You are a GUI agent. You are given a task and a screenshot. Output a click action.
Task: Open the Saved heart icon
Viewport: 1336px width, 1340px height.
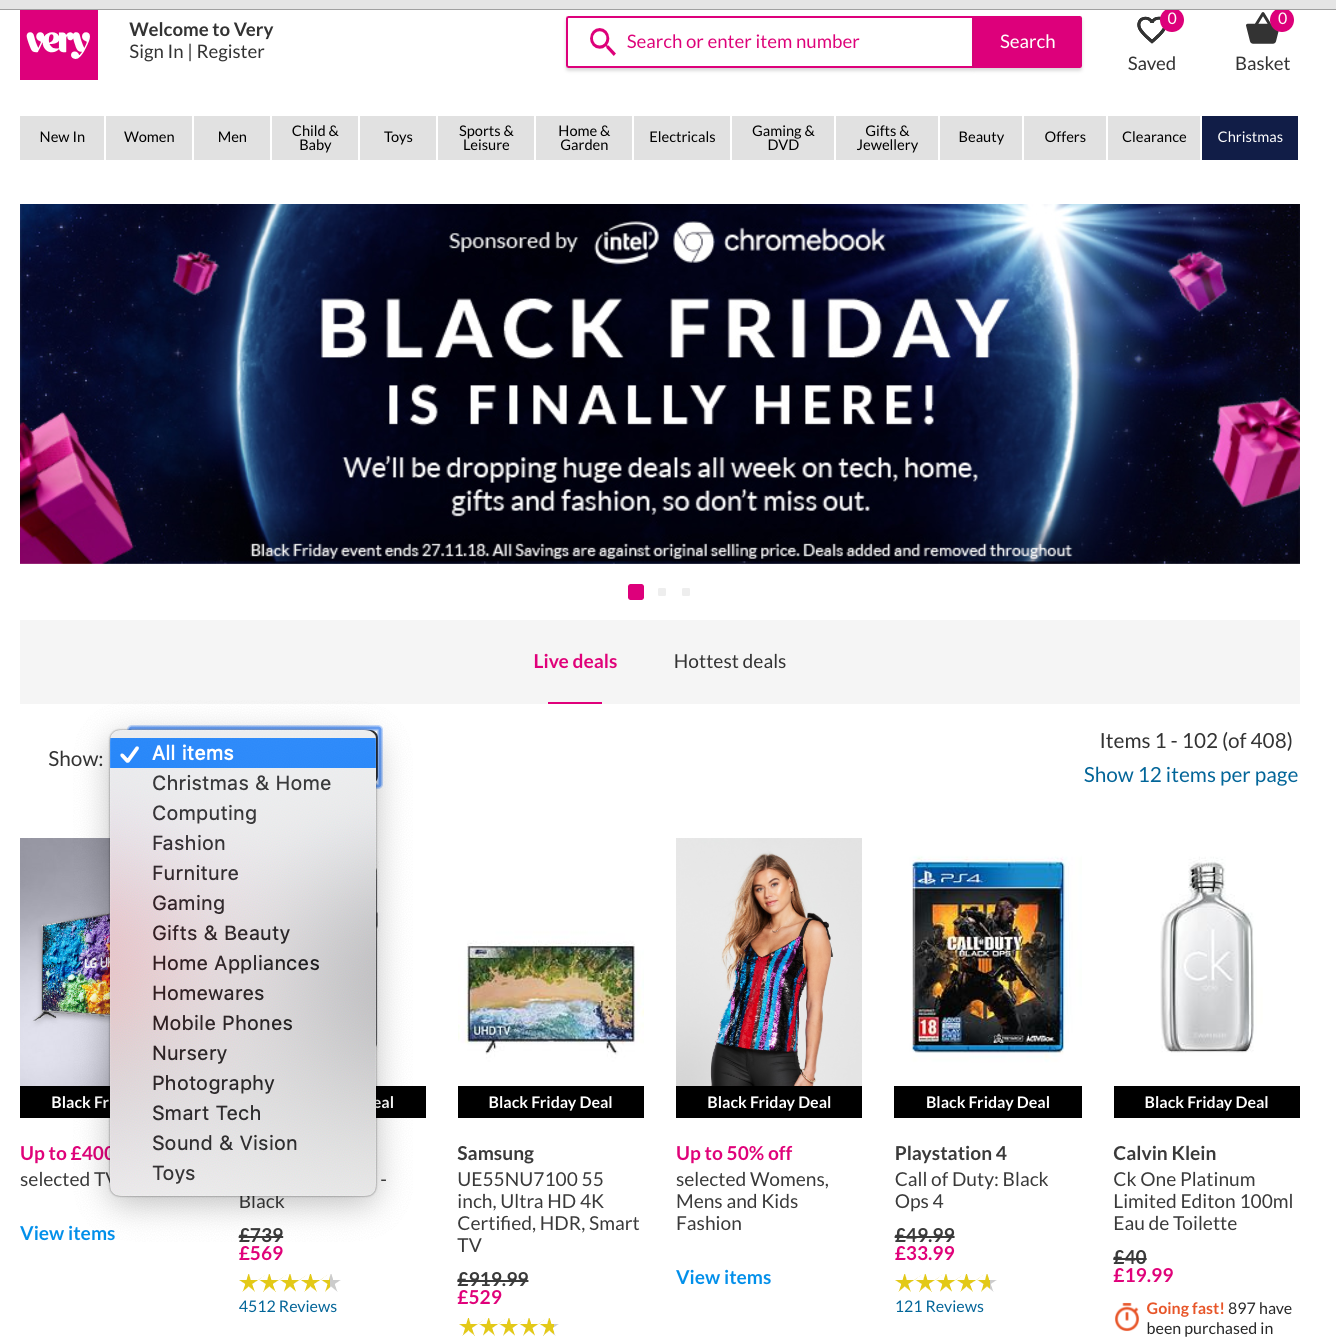tap(1152, 30)
